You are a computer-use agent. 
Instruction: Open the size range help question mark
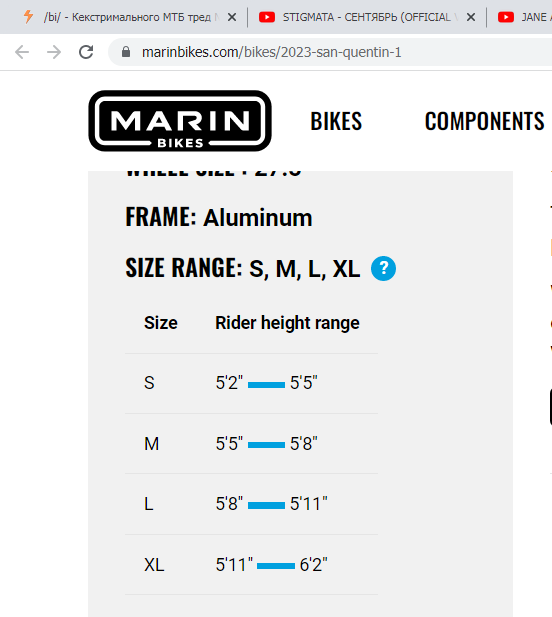(383, 268)
